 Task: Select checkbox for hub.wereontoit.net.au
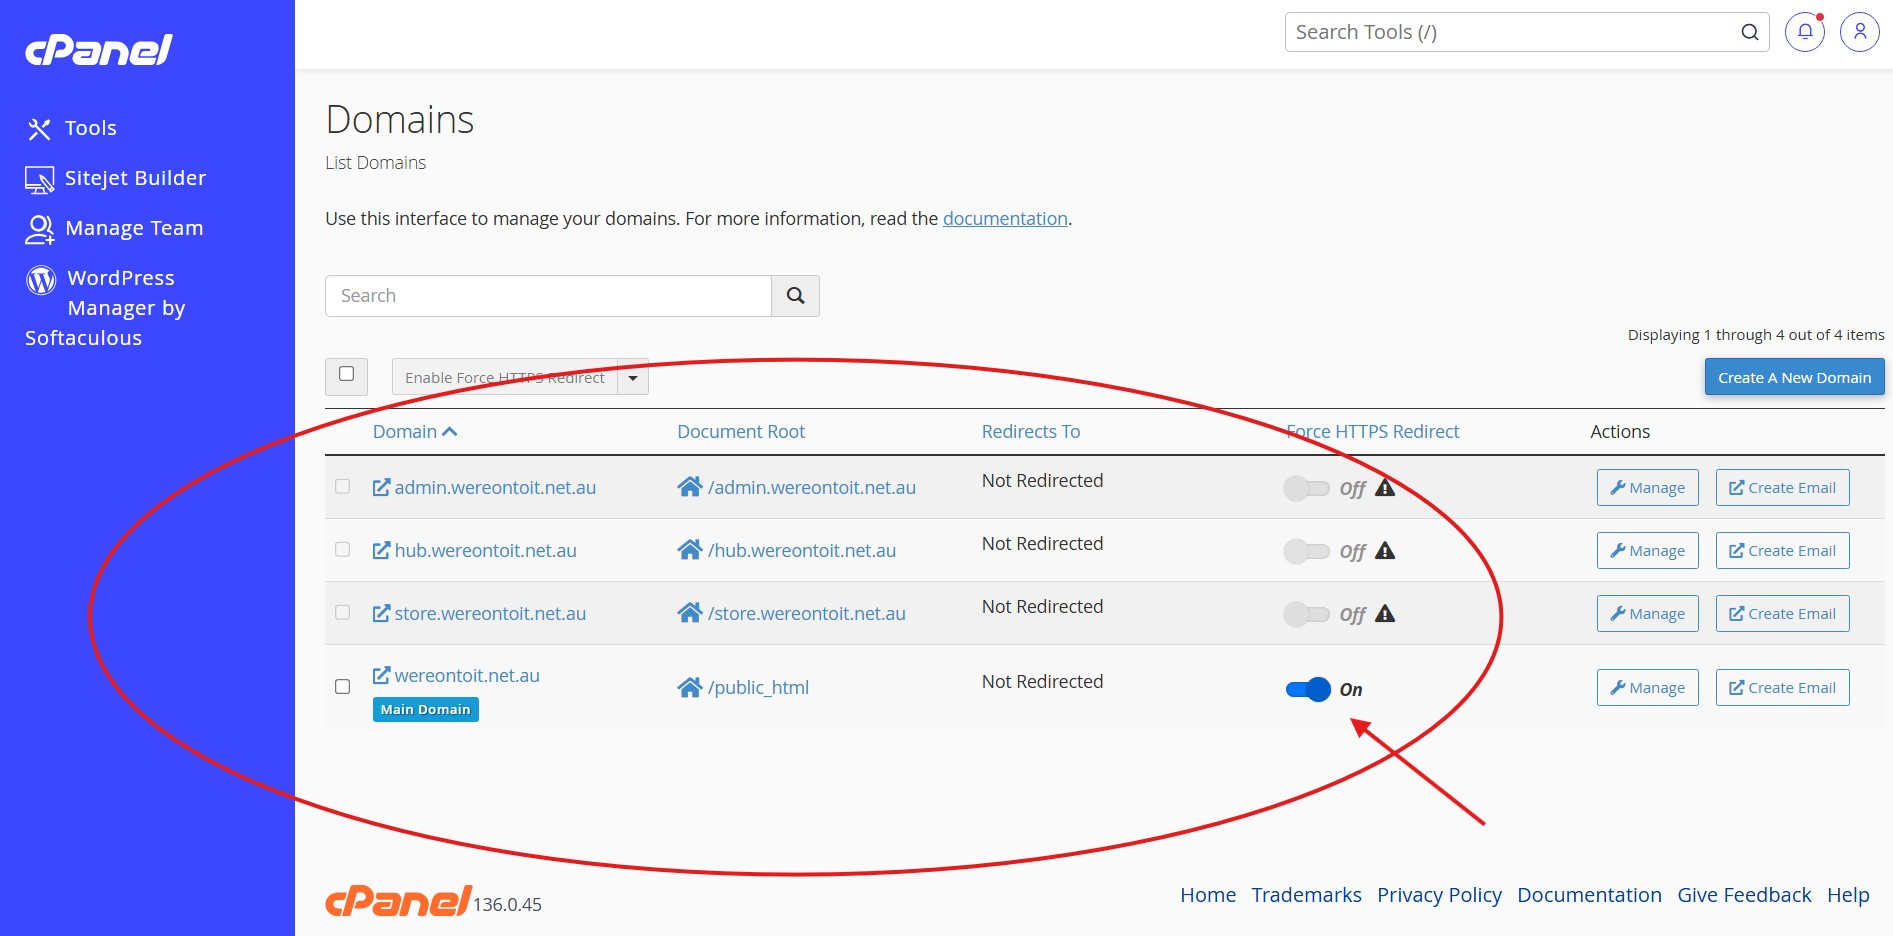(x=343, y=550)
